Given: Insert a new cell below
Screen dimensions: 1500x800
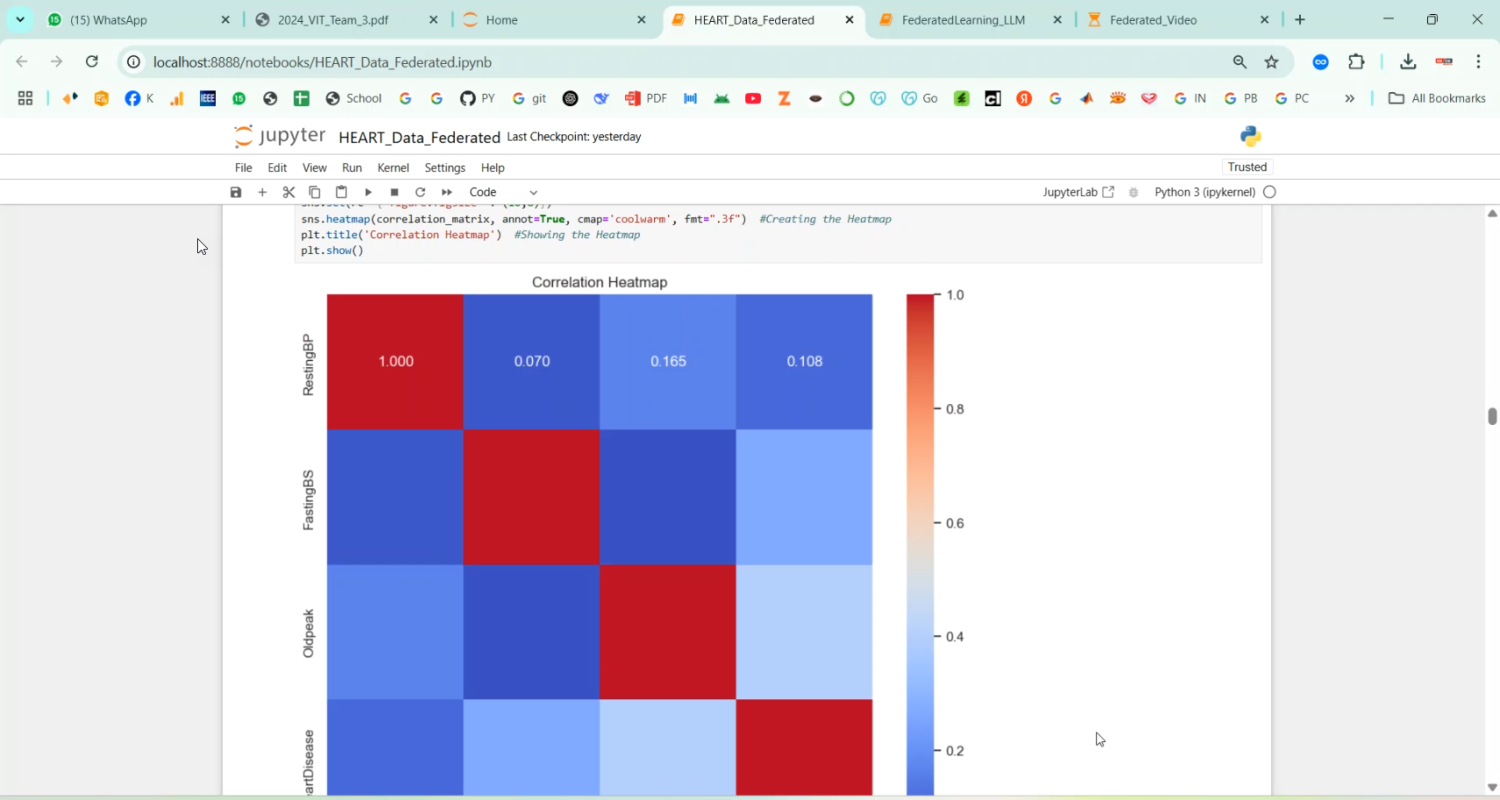Looking at the screenshot, I should (x=262, y=191).
